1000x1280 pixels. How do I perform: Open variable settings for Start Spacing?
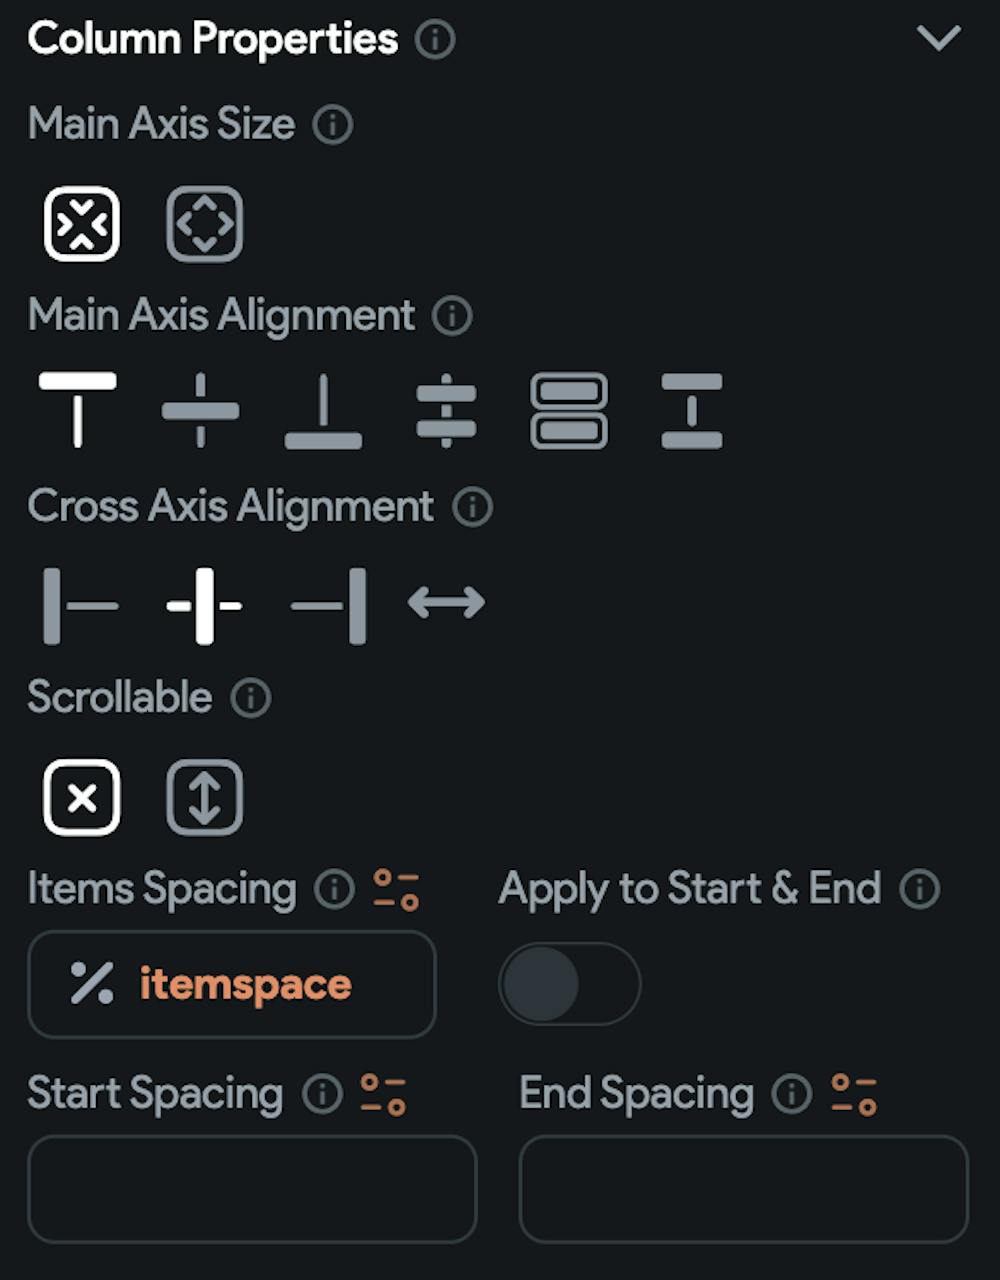click(383, 1094)
